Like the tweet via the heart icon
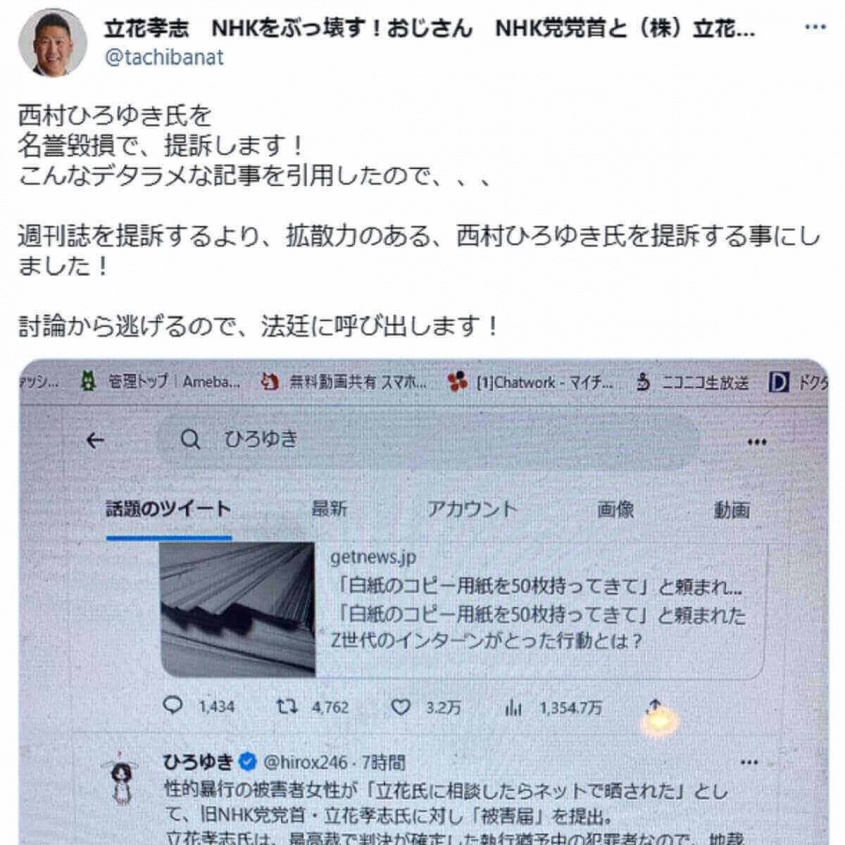 400,707
